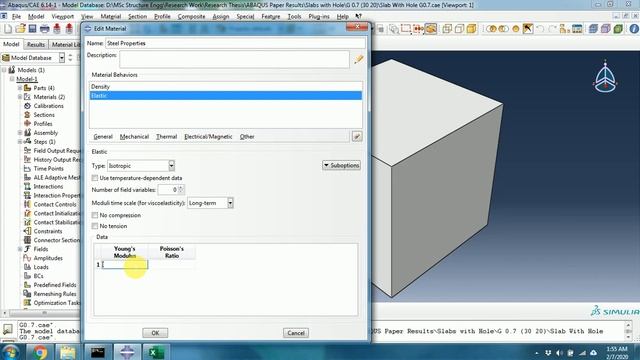This screenshot has height=360, width=640.
Task: Click the view triad compass in viewport
Action: click(605, 78)
